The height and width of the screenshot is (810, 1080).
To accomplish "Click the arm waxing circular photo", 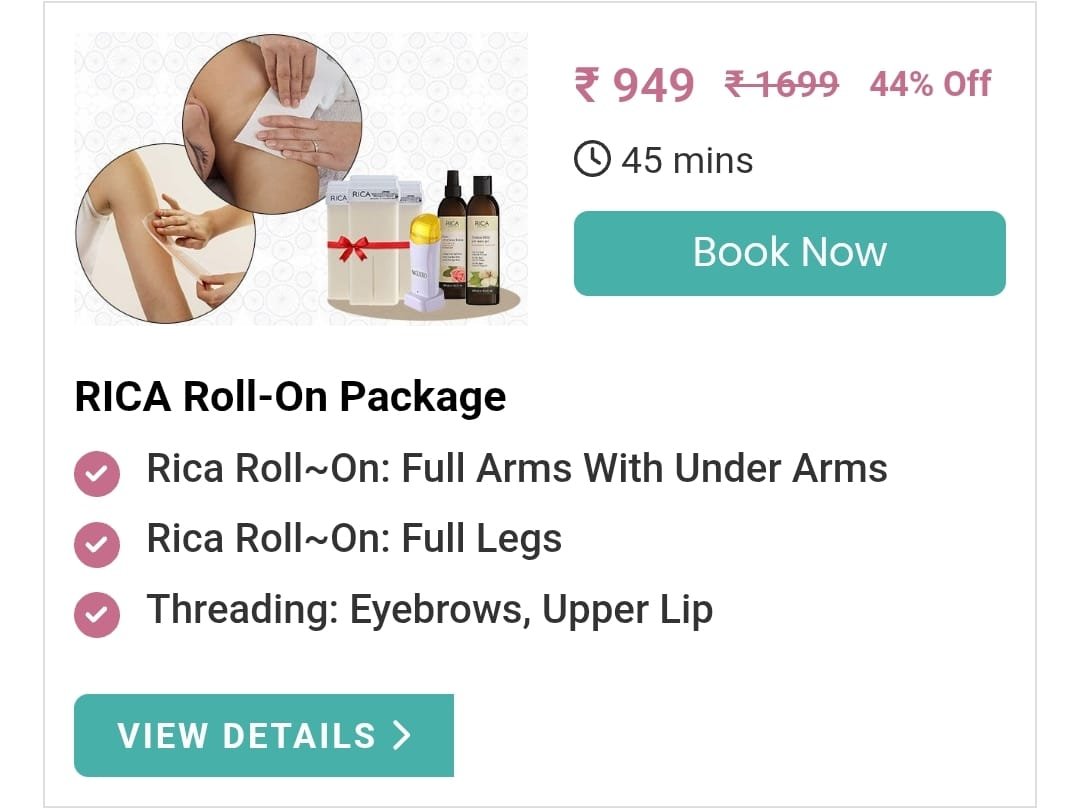I will [165, 233].
